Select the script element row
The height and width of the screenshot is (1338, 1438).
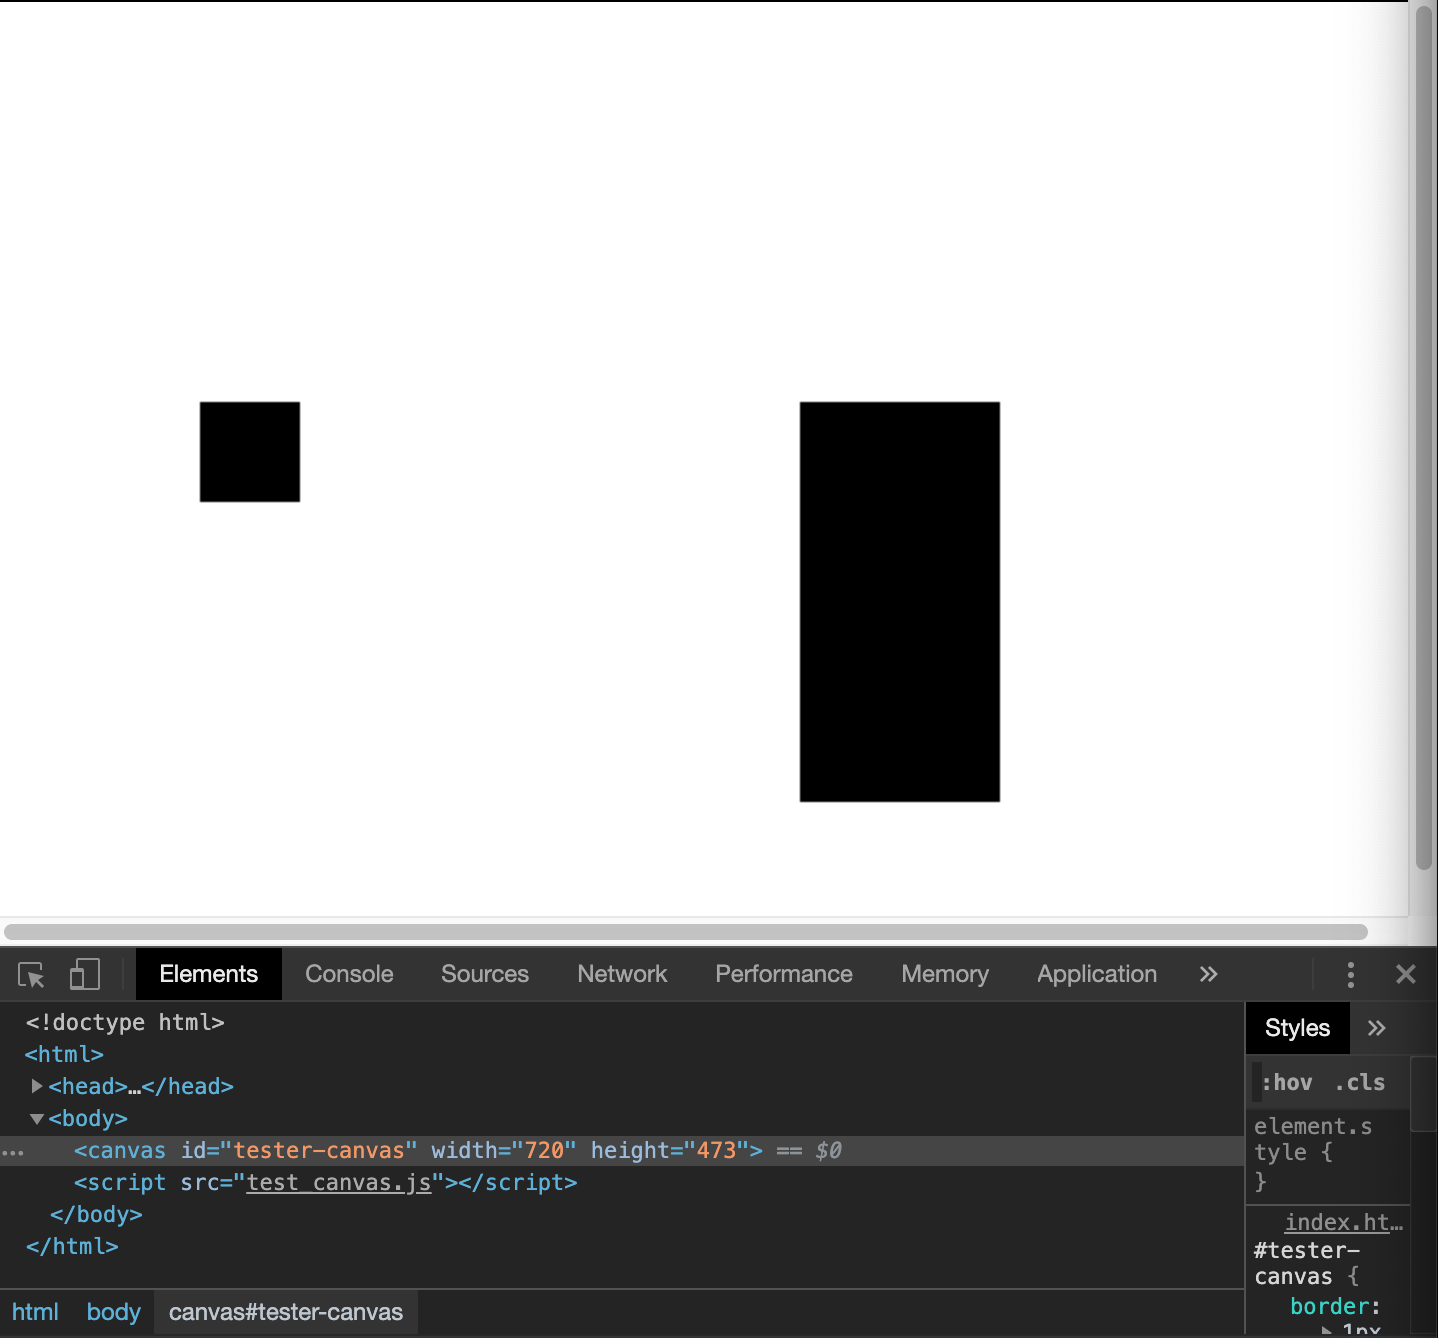coord(325,1183)
